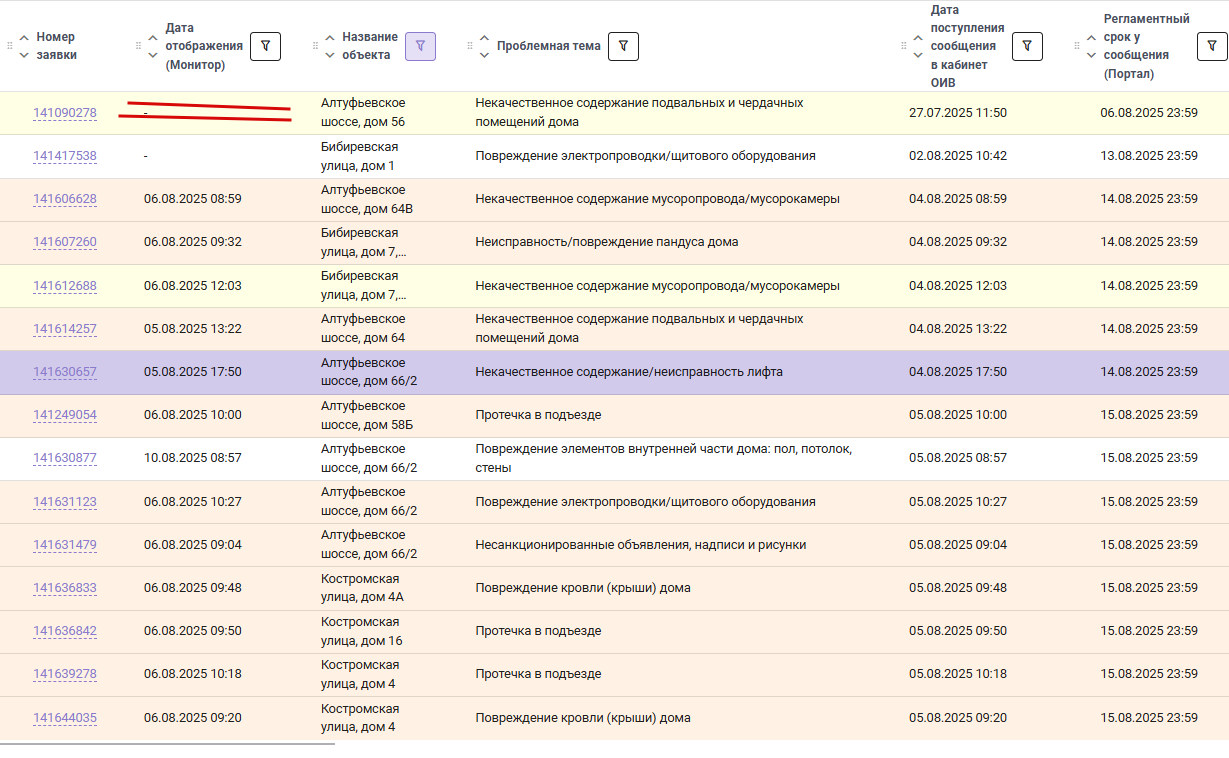Screen dimensions: 1229x758
Task: Open request link 141631479
Action: tap(65, 545)
